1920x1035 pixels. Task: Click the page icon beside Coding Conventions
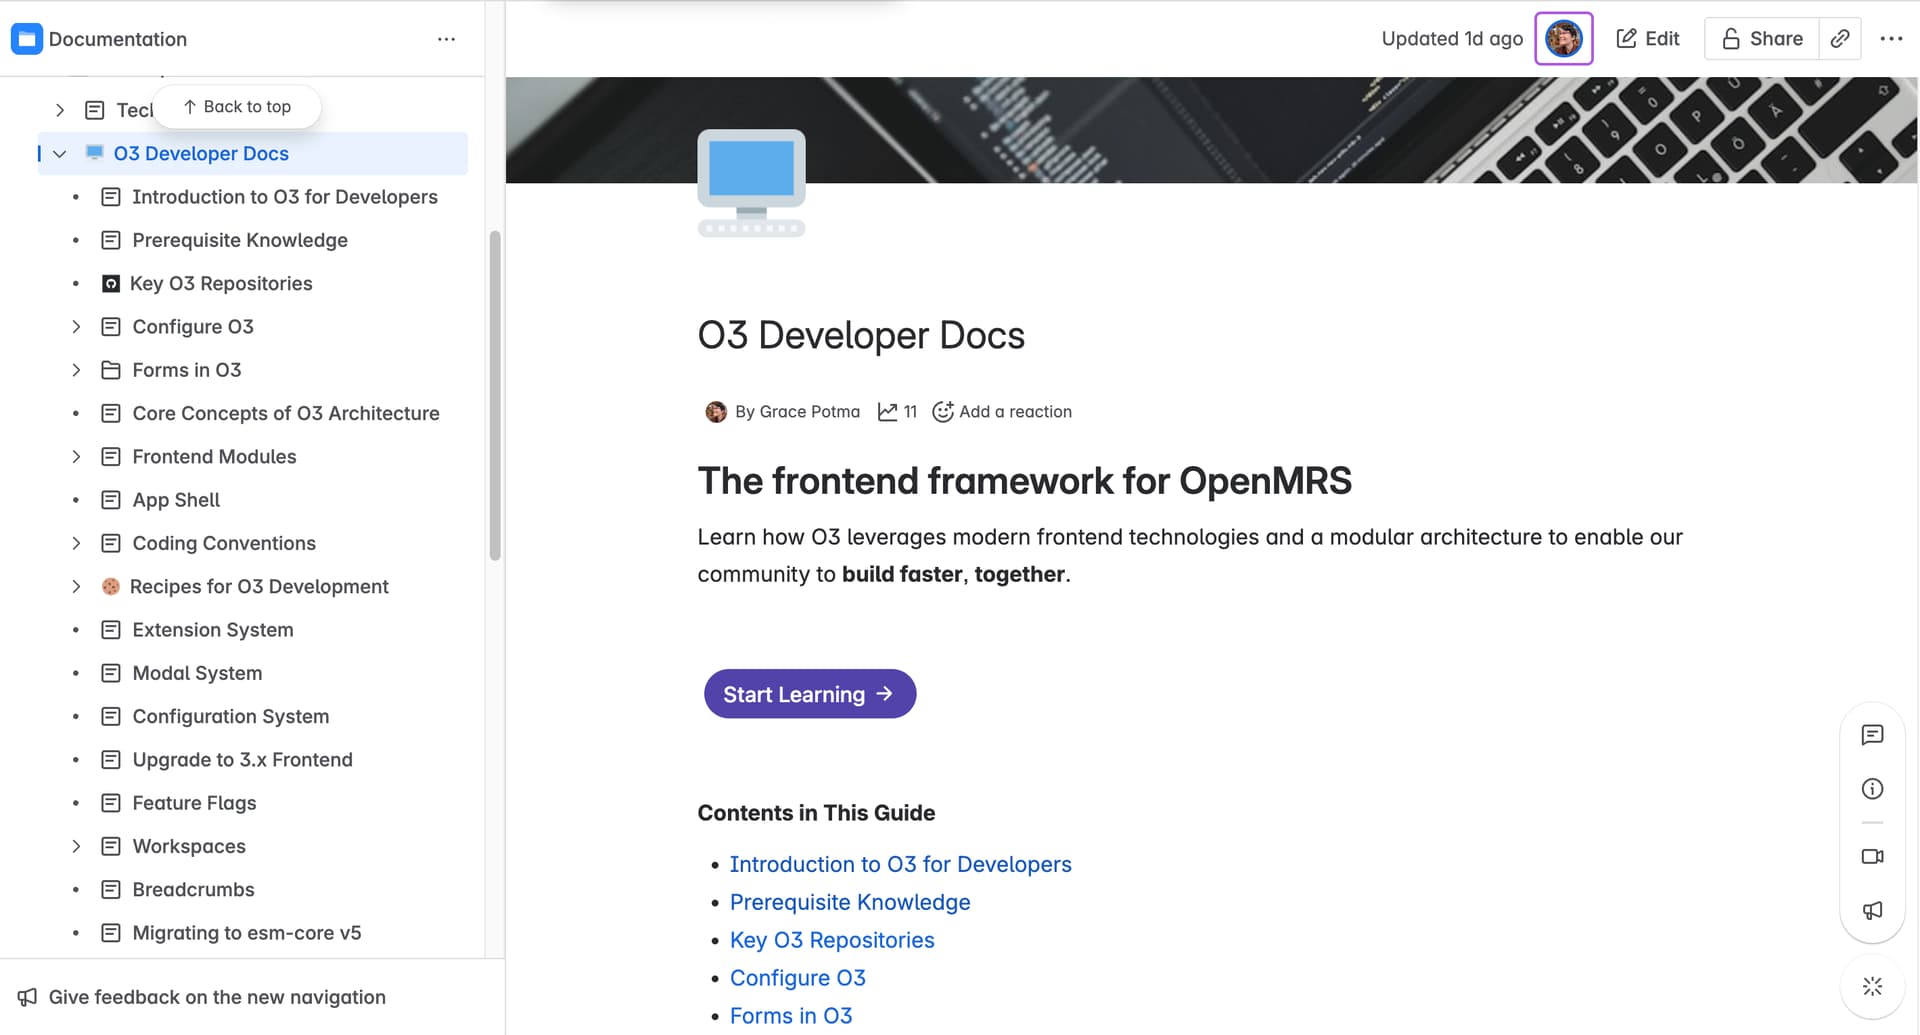111,543
